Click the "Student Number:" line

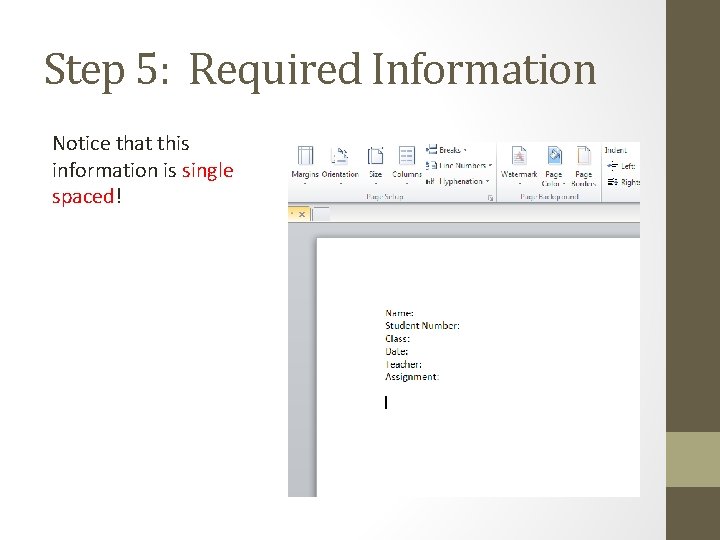[422, 326]
